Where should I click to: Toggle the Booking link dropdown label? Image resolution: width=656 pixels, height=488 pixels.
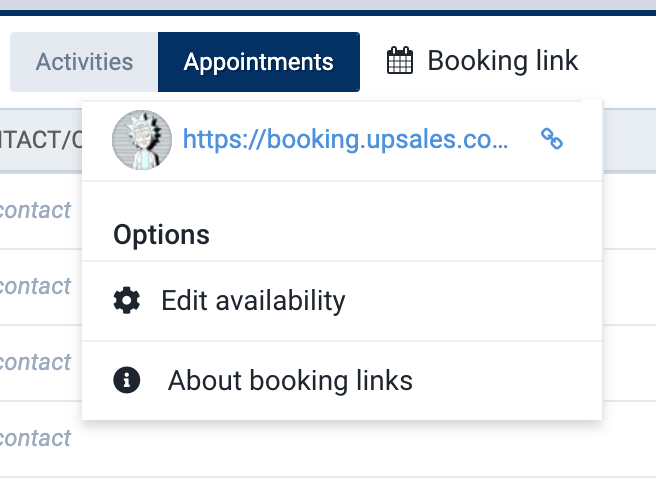(x=502, y=60)
